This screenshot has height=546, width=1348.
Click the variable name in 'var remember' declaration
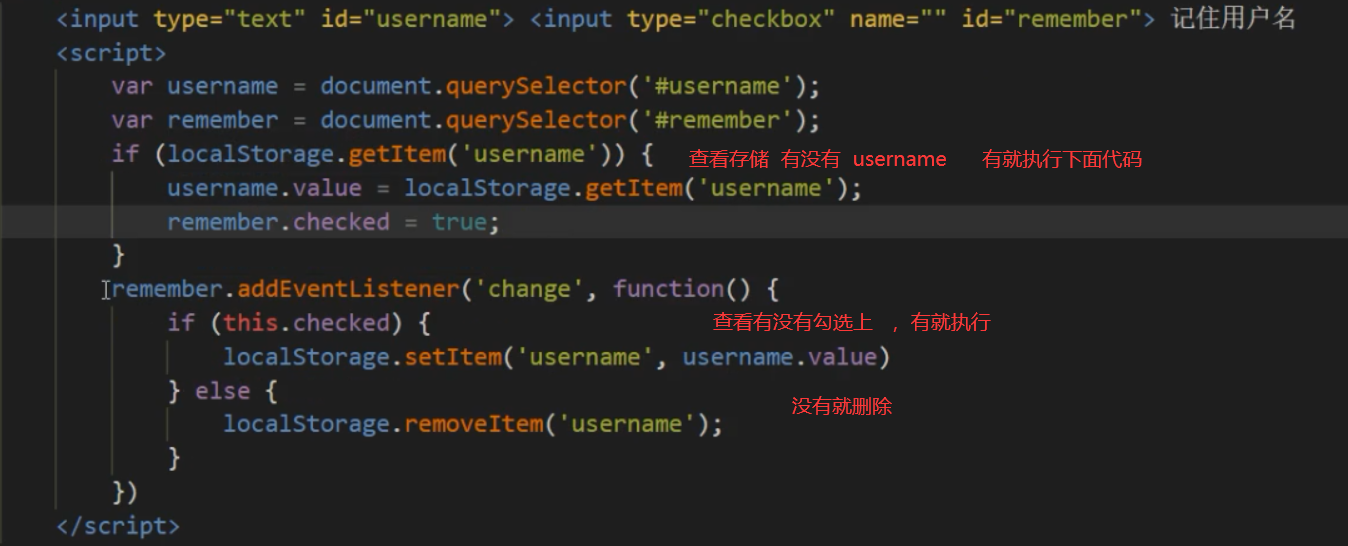[222, 120]
